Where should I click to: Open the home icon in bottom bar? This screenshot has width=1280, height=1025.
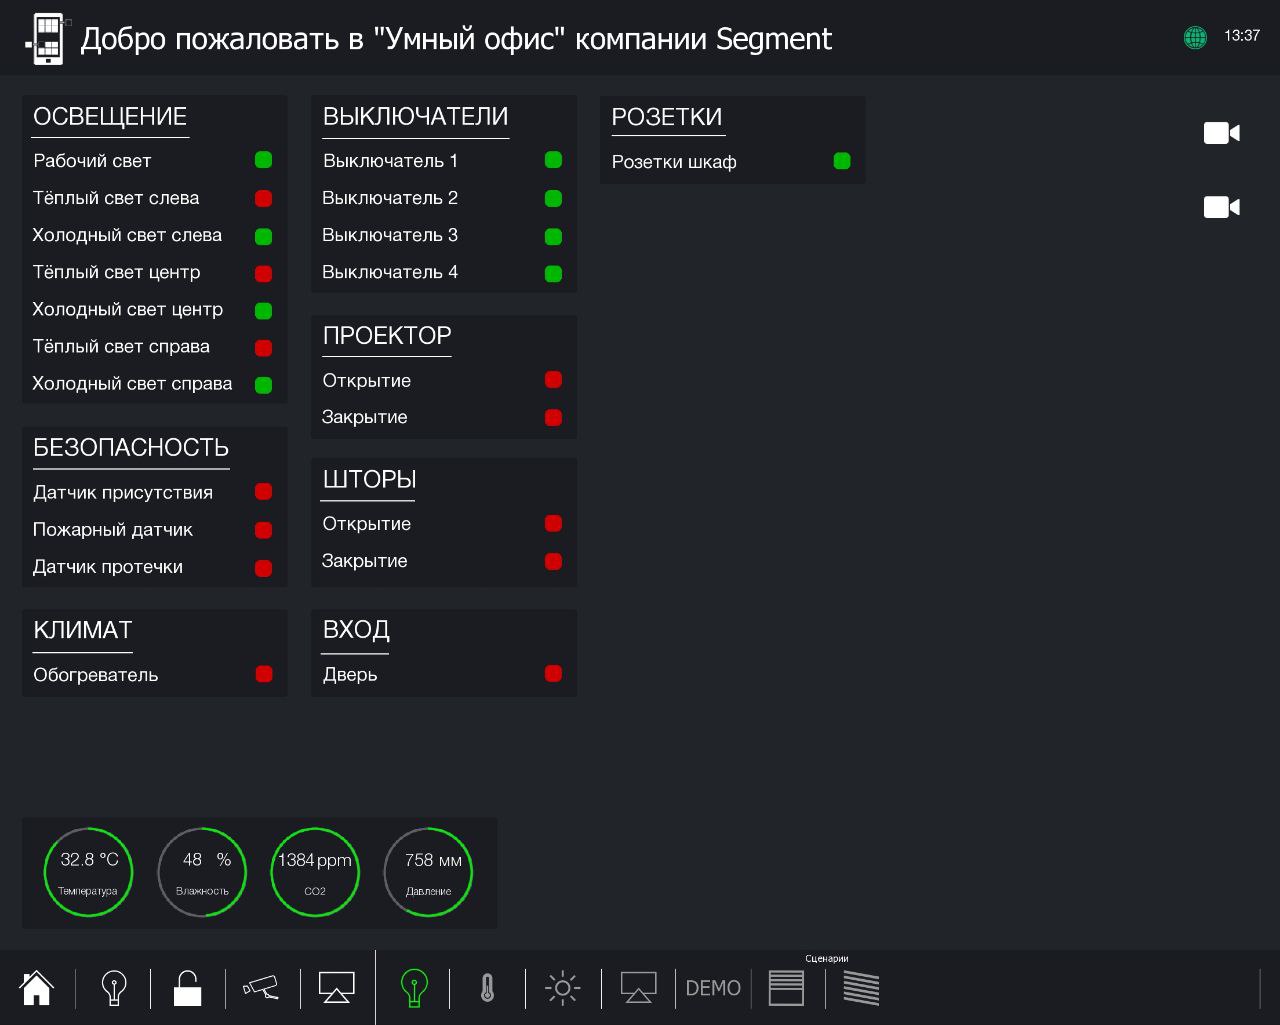coord(37,988)
